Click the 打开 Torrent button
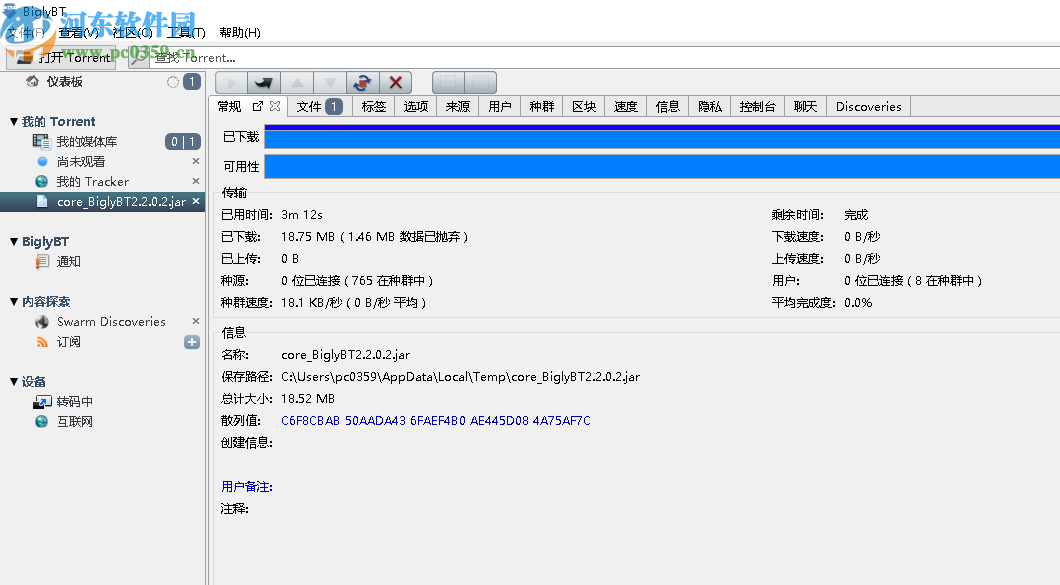 pos(60,57)
